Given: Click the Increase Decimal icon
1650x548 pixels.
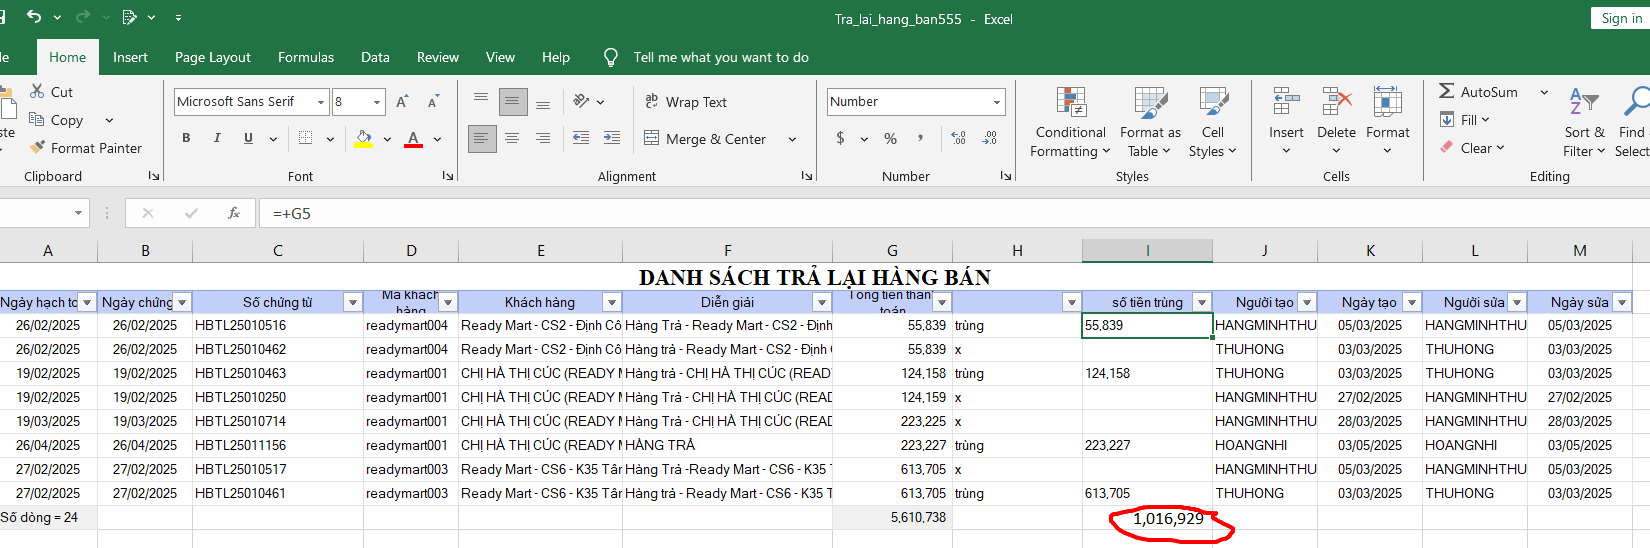Looking at the screenshot, I should pyautogui.click(x=959, y=138).
